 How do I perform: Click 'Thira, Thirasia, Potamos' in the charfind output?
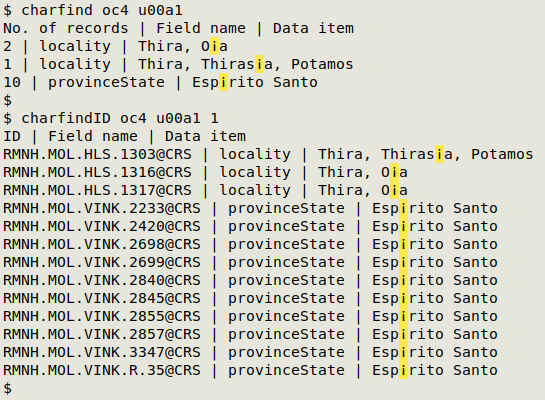click(x=245, y=64)
